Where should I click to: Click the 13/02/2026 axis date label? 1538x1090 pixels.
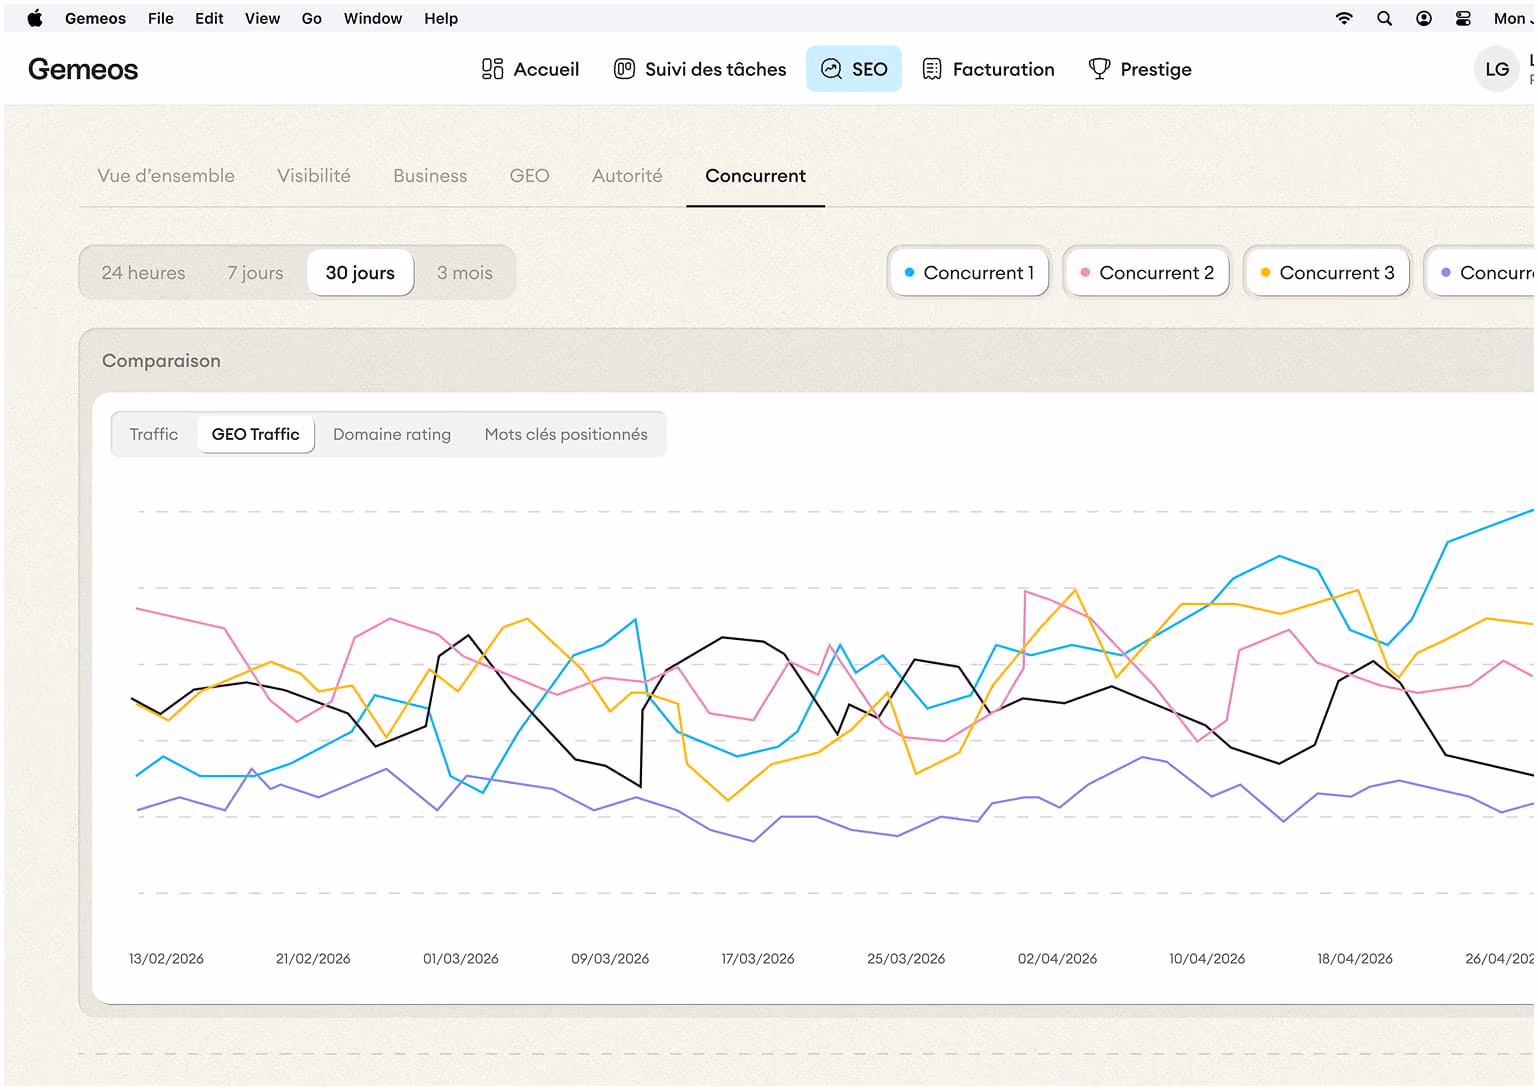coord(166,958)
